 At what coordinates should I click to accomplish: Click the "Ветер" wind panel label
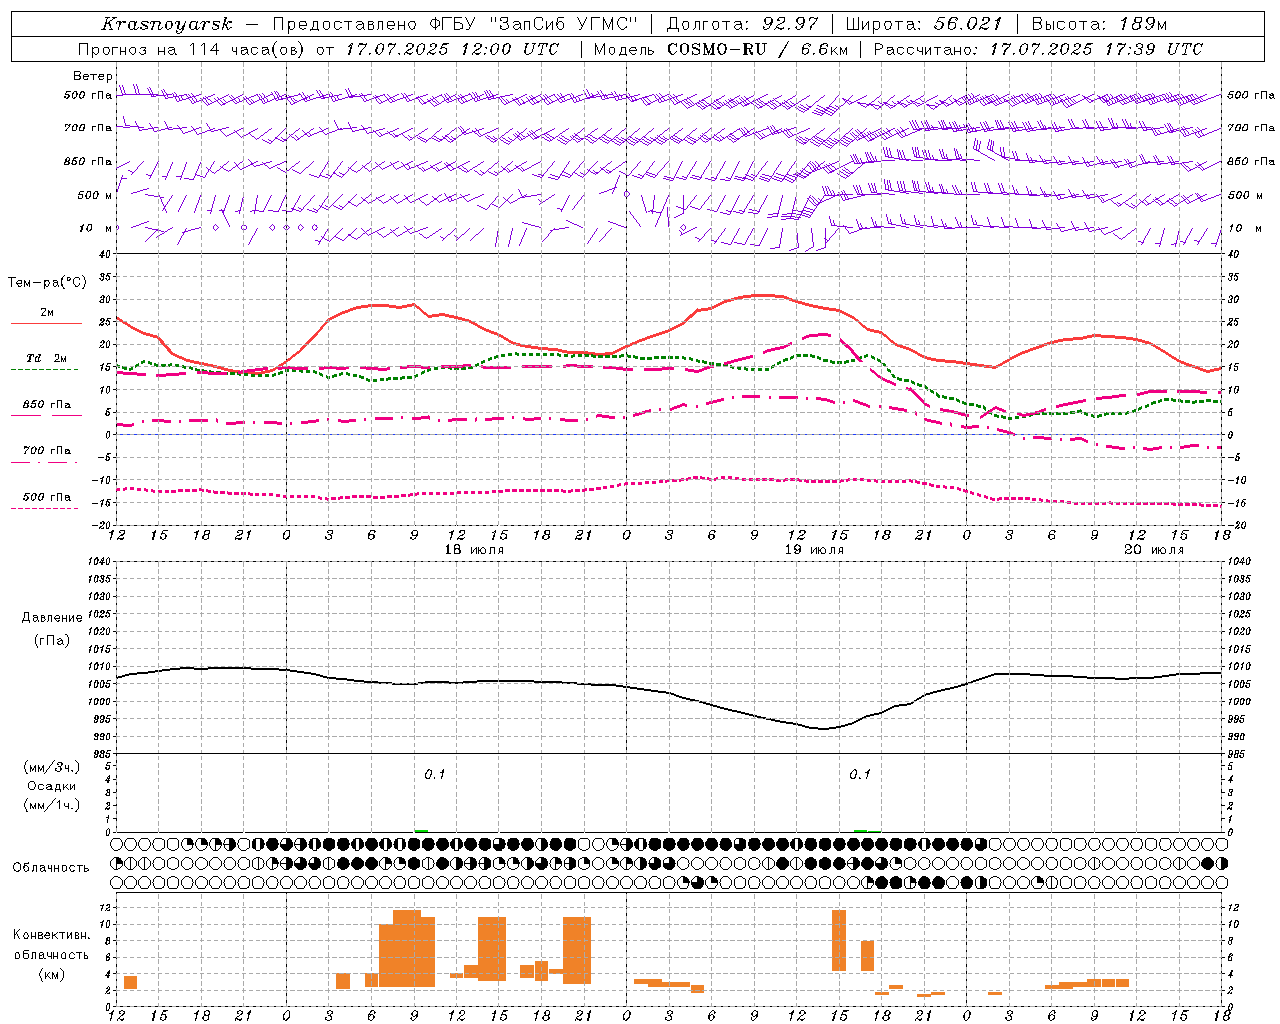pos(93,76)
